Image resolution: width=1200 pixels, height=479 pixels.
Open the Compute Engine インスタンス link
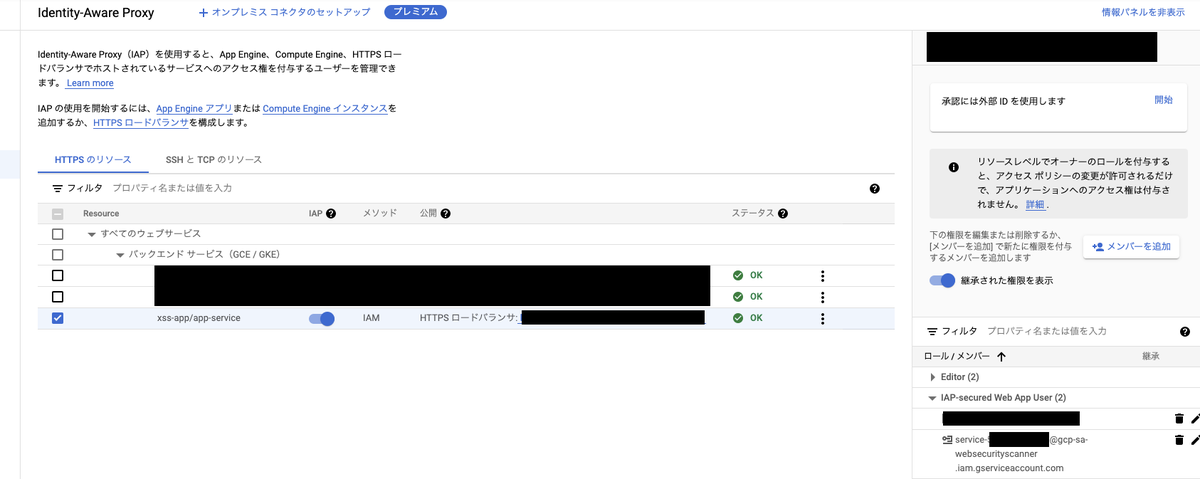(325, 108)
